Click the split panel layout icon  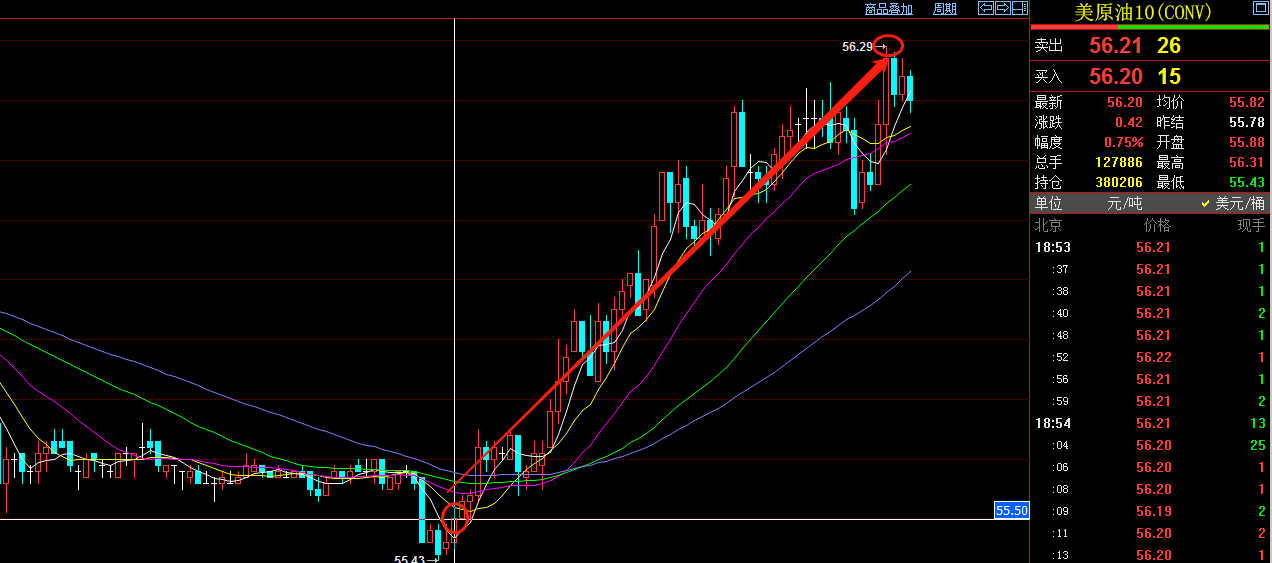[x=1019, y=9]
